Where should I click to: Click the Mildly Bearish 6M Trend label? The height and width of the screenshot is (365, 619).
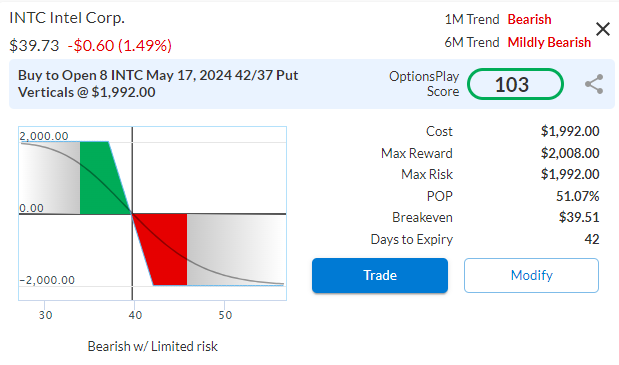click(549, 42)
